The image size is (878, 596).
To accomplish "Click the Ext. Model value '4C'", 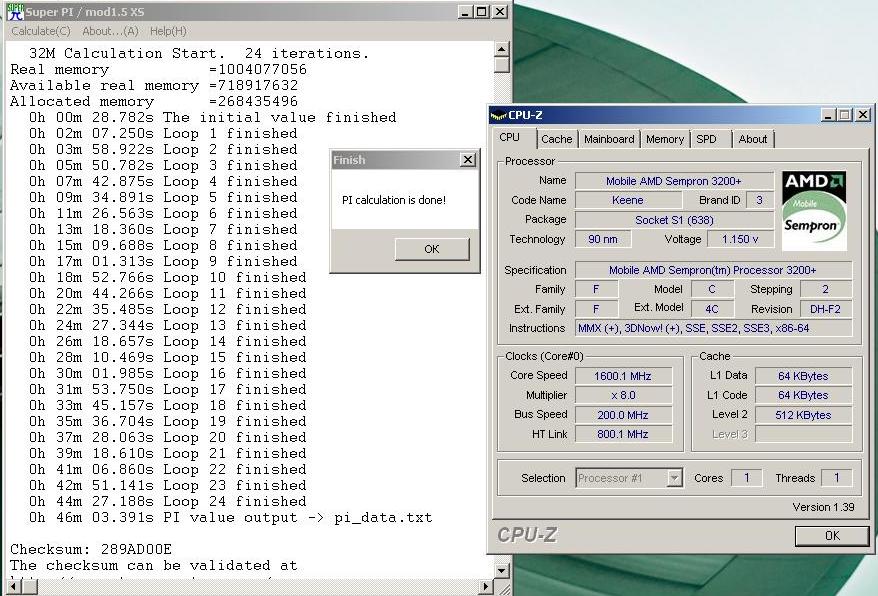I will click(712, 309).
